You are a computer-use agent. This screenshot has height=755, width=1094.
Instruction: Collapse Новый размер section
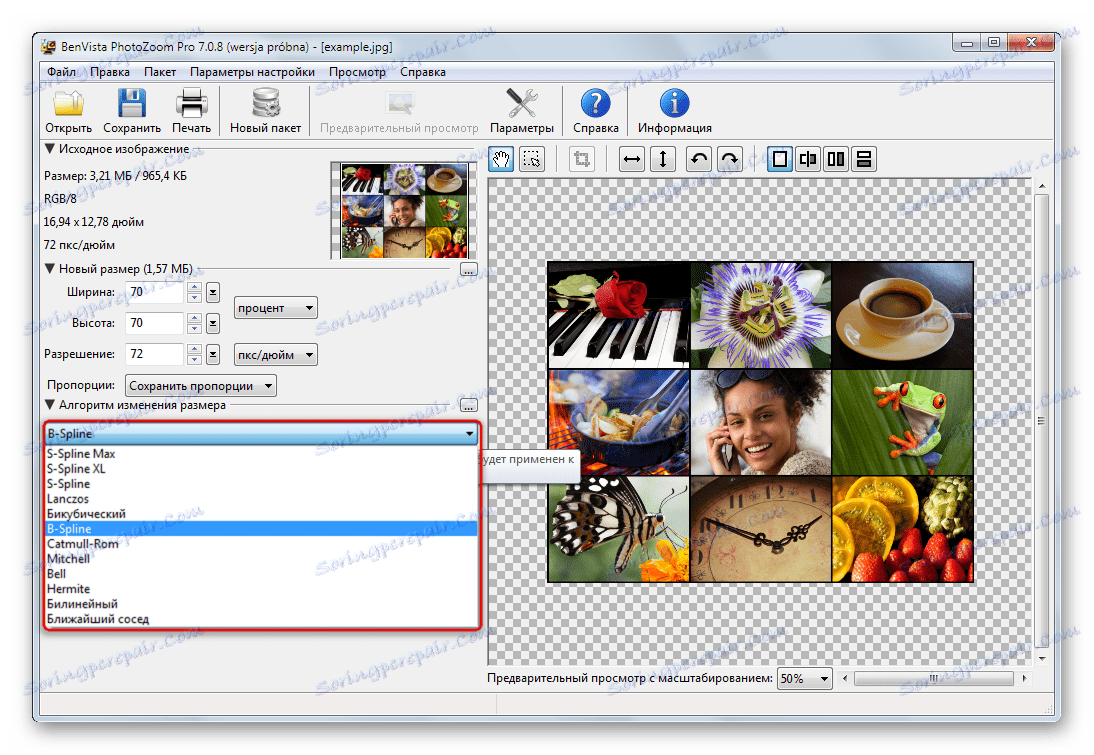tap(50, 269)
